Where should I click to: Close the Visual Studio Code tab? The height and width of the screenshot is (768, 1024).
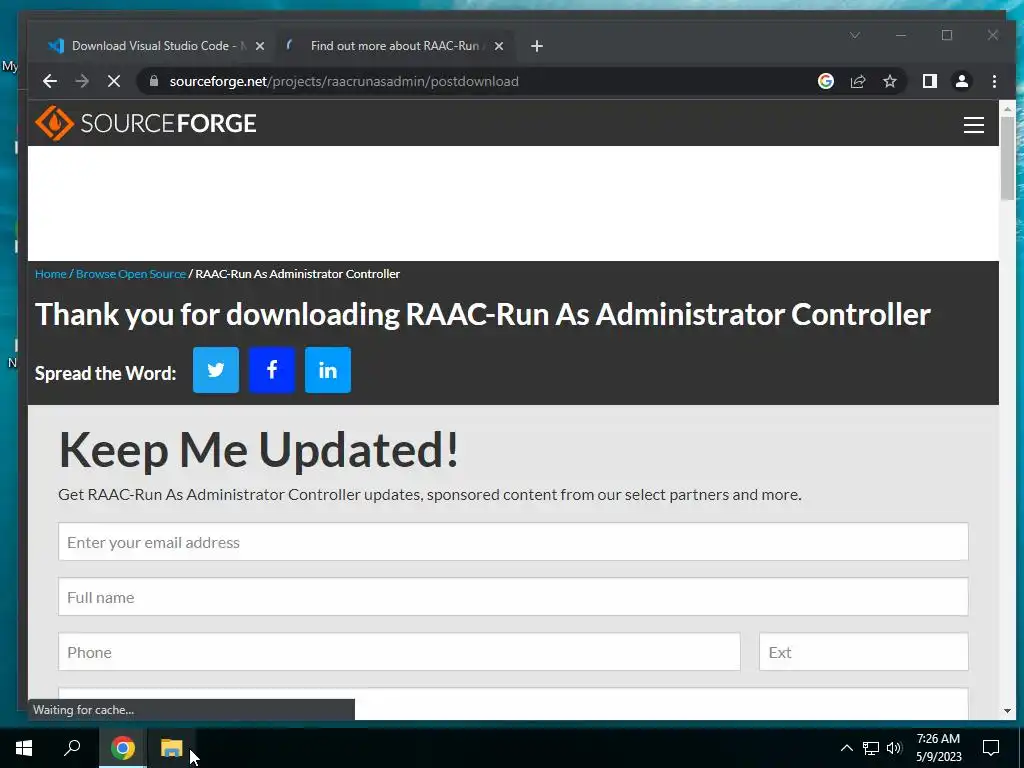click(x=260, y=46)
